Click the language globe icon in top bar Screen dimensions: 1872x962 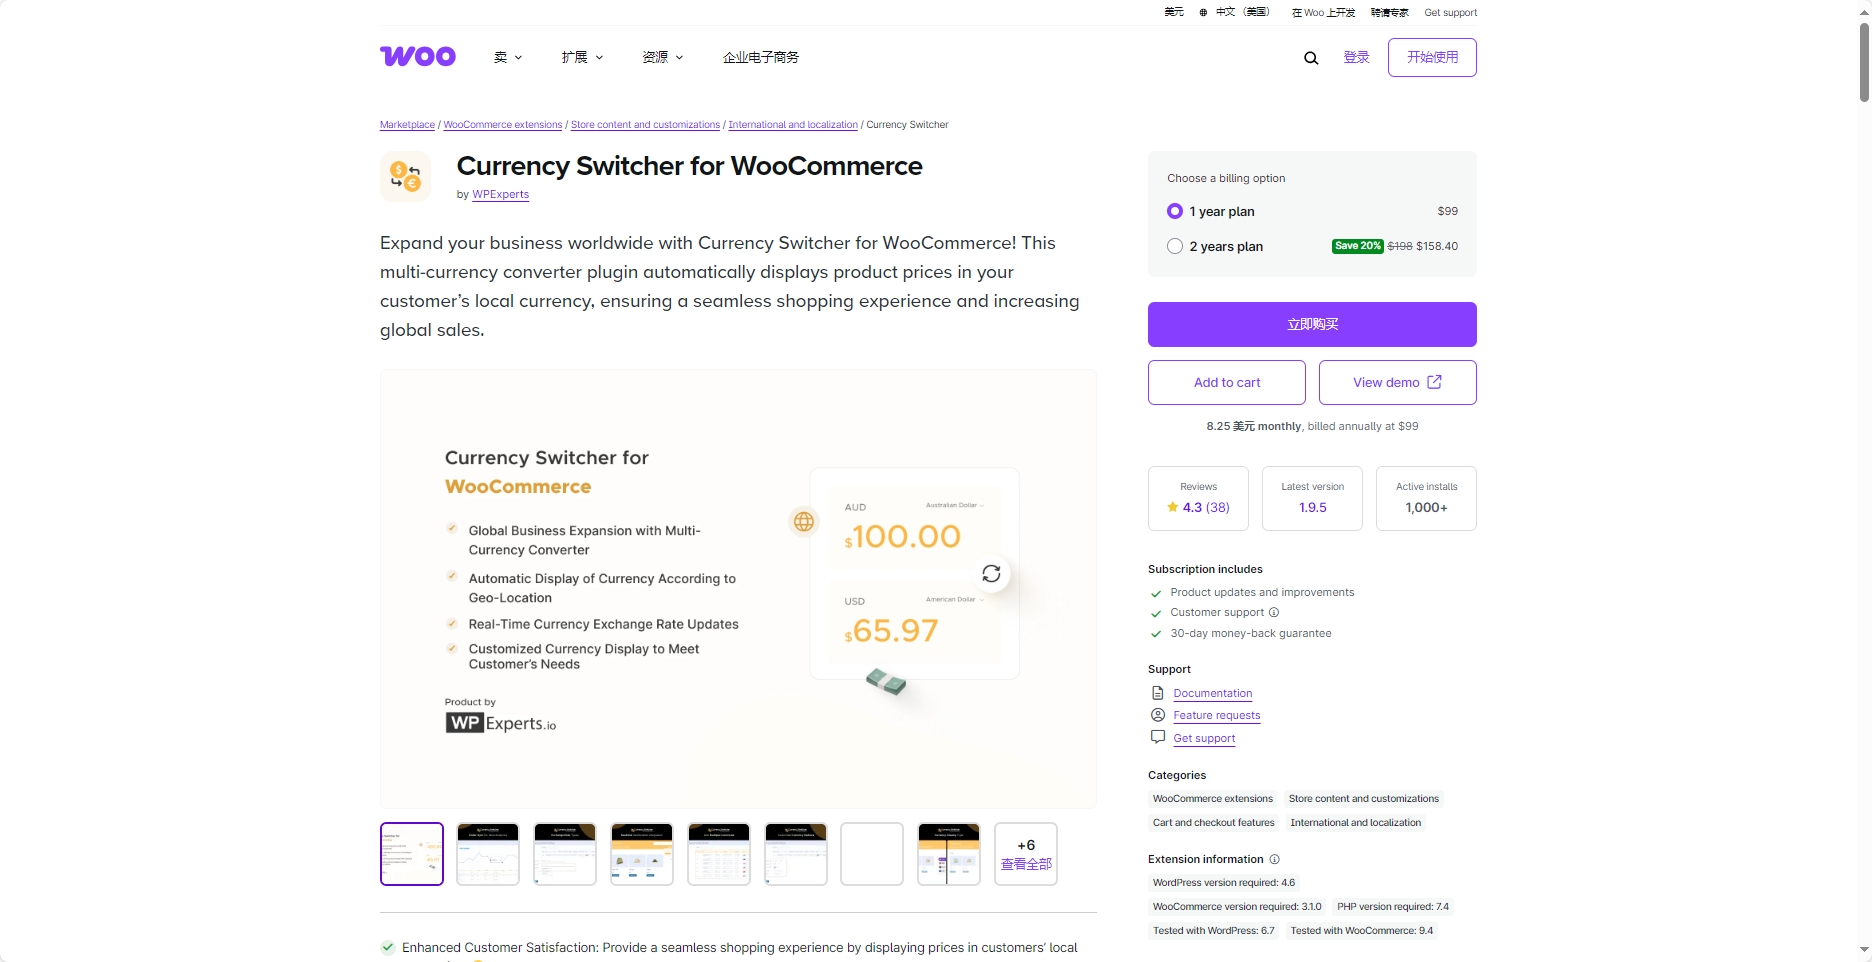click(x=1203, y=13)
